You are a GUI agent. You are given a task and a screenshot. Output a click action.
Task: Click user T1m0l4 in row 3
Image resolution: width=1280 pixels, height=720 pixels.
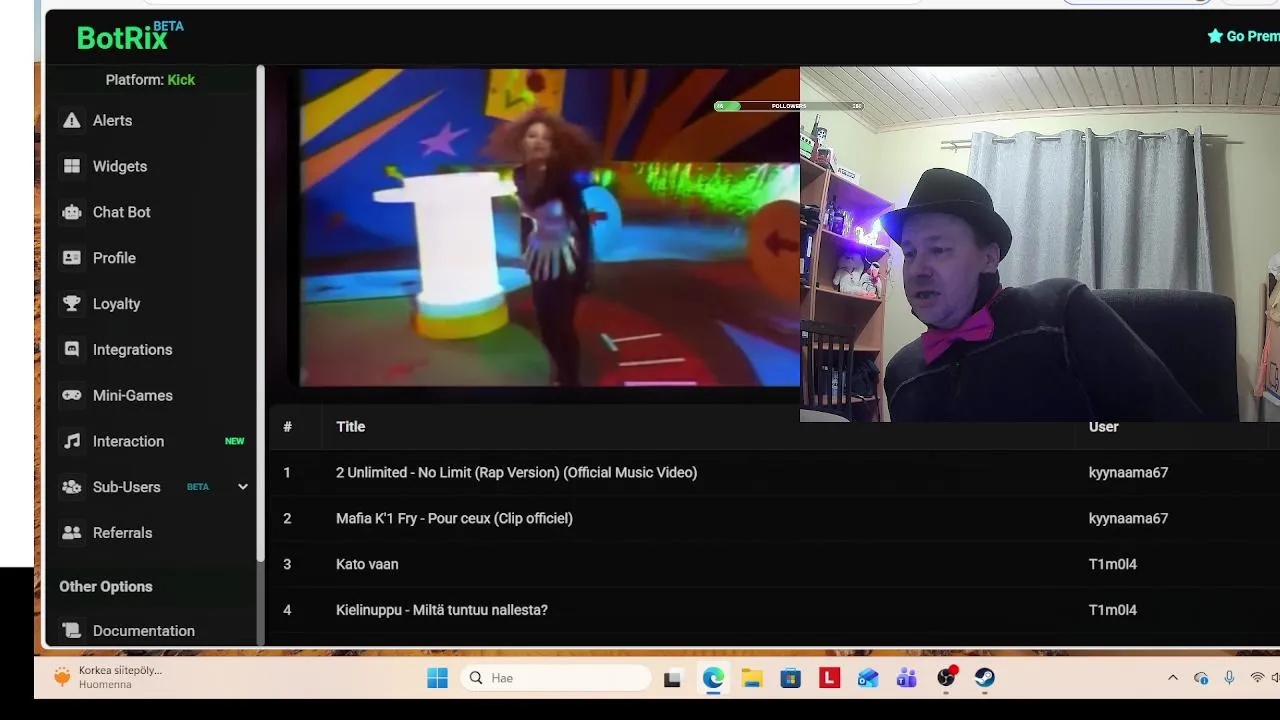(x=1112, y=564)
